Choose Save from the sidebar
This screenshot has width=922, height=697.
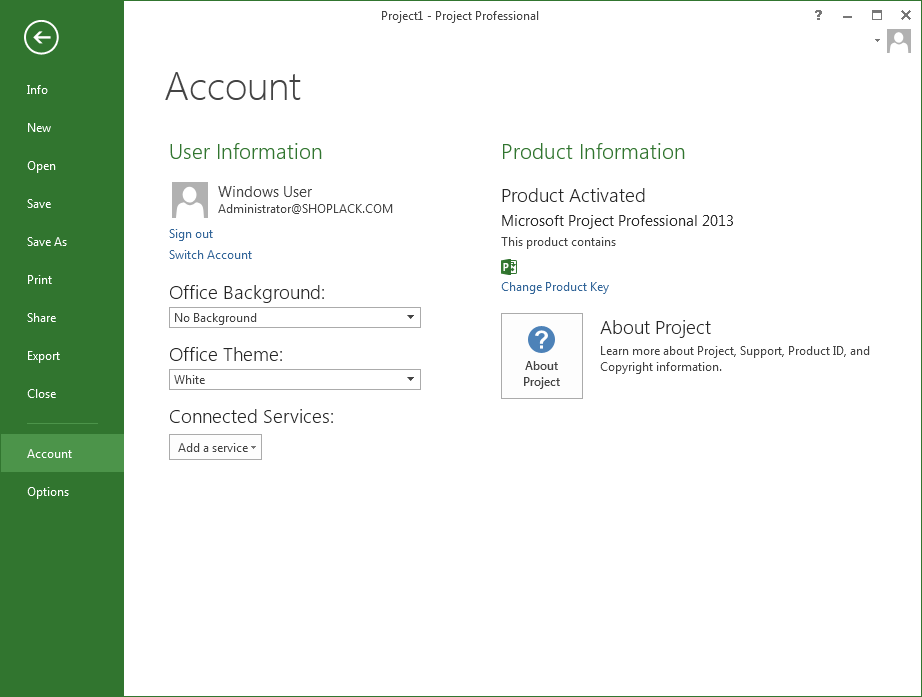pos(62,204)
